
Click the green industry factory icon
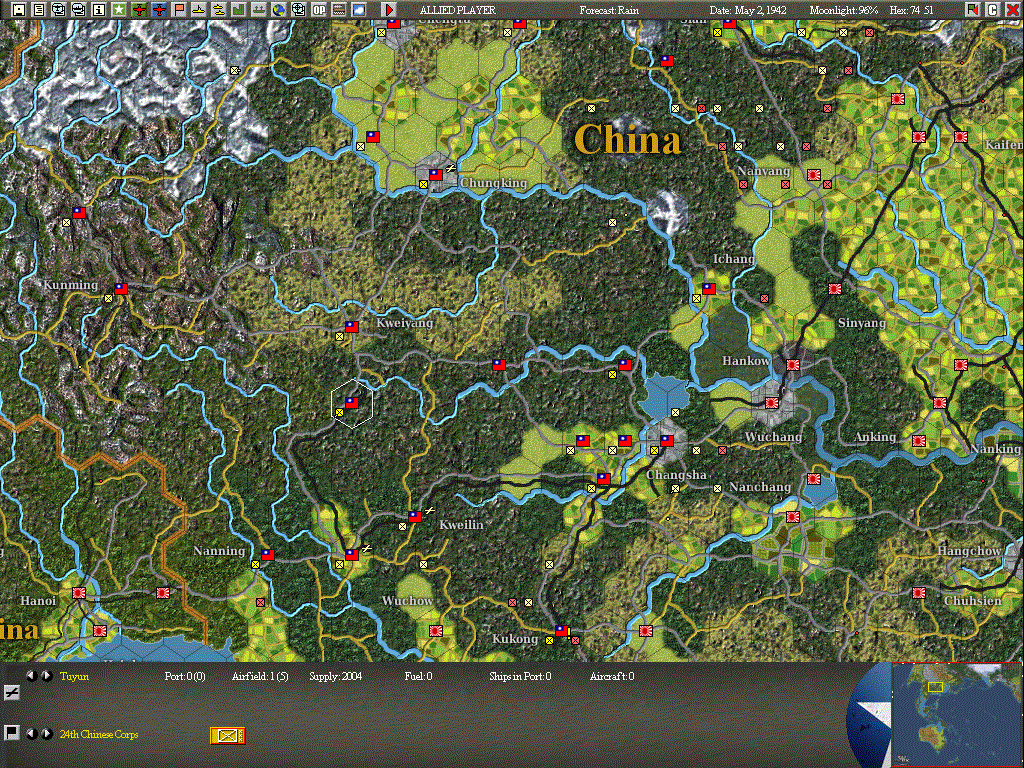point(238,10)
